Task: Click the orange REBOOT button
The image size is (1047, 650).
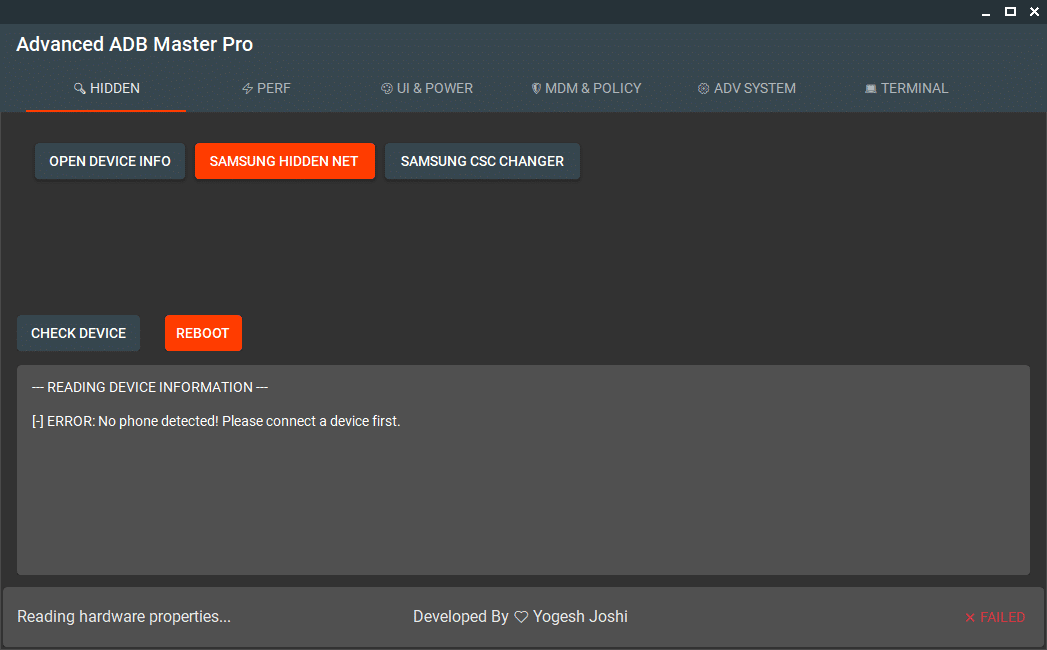Action: [203, 333]
